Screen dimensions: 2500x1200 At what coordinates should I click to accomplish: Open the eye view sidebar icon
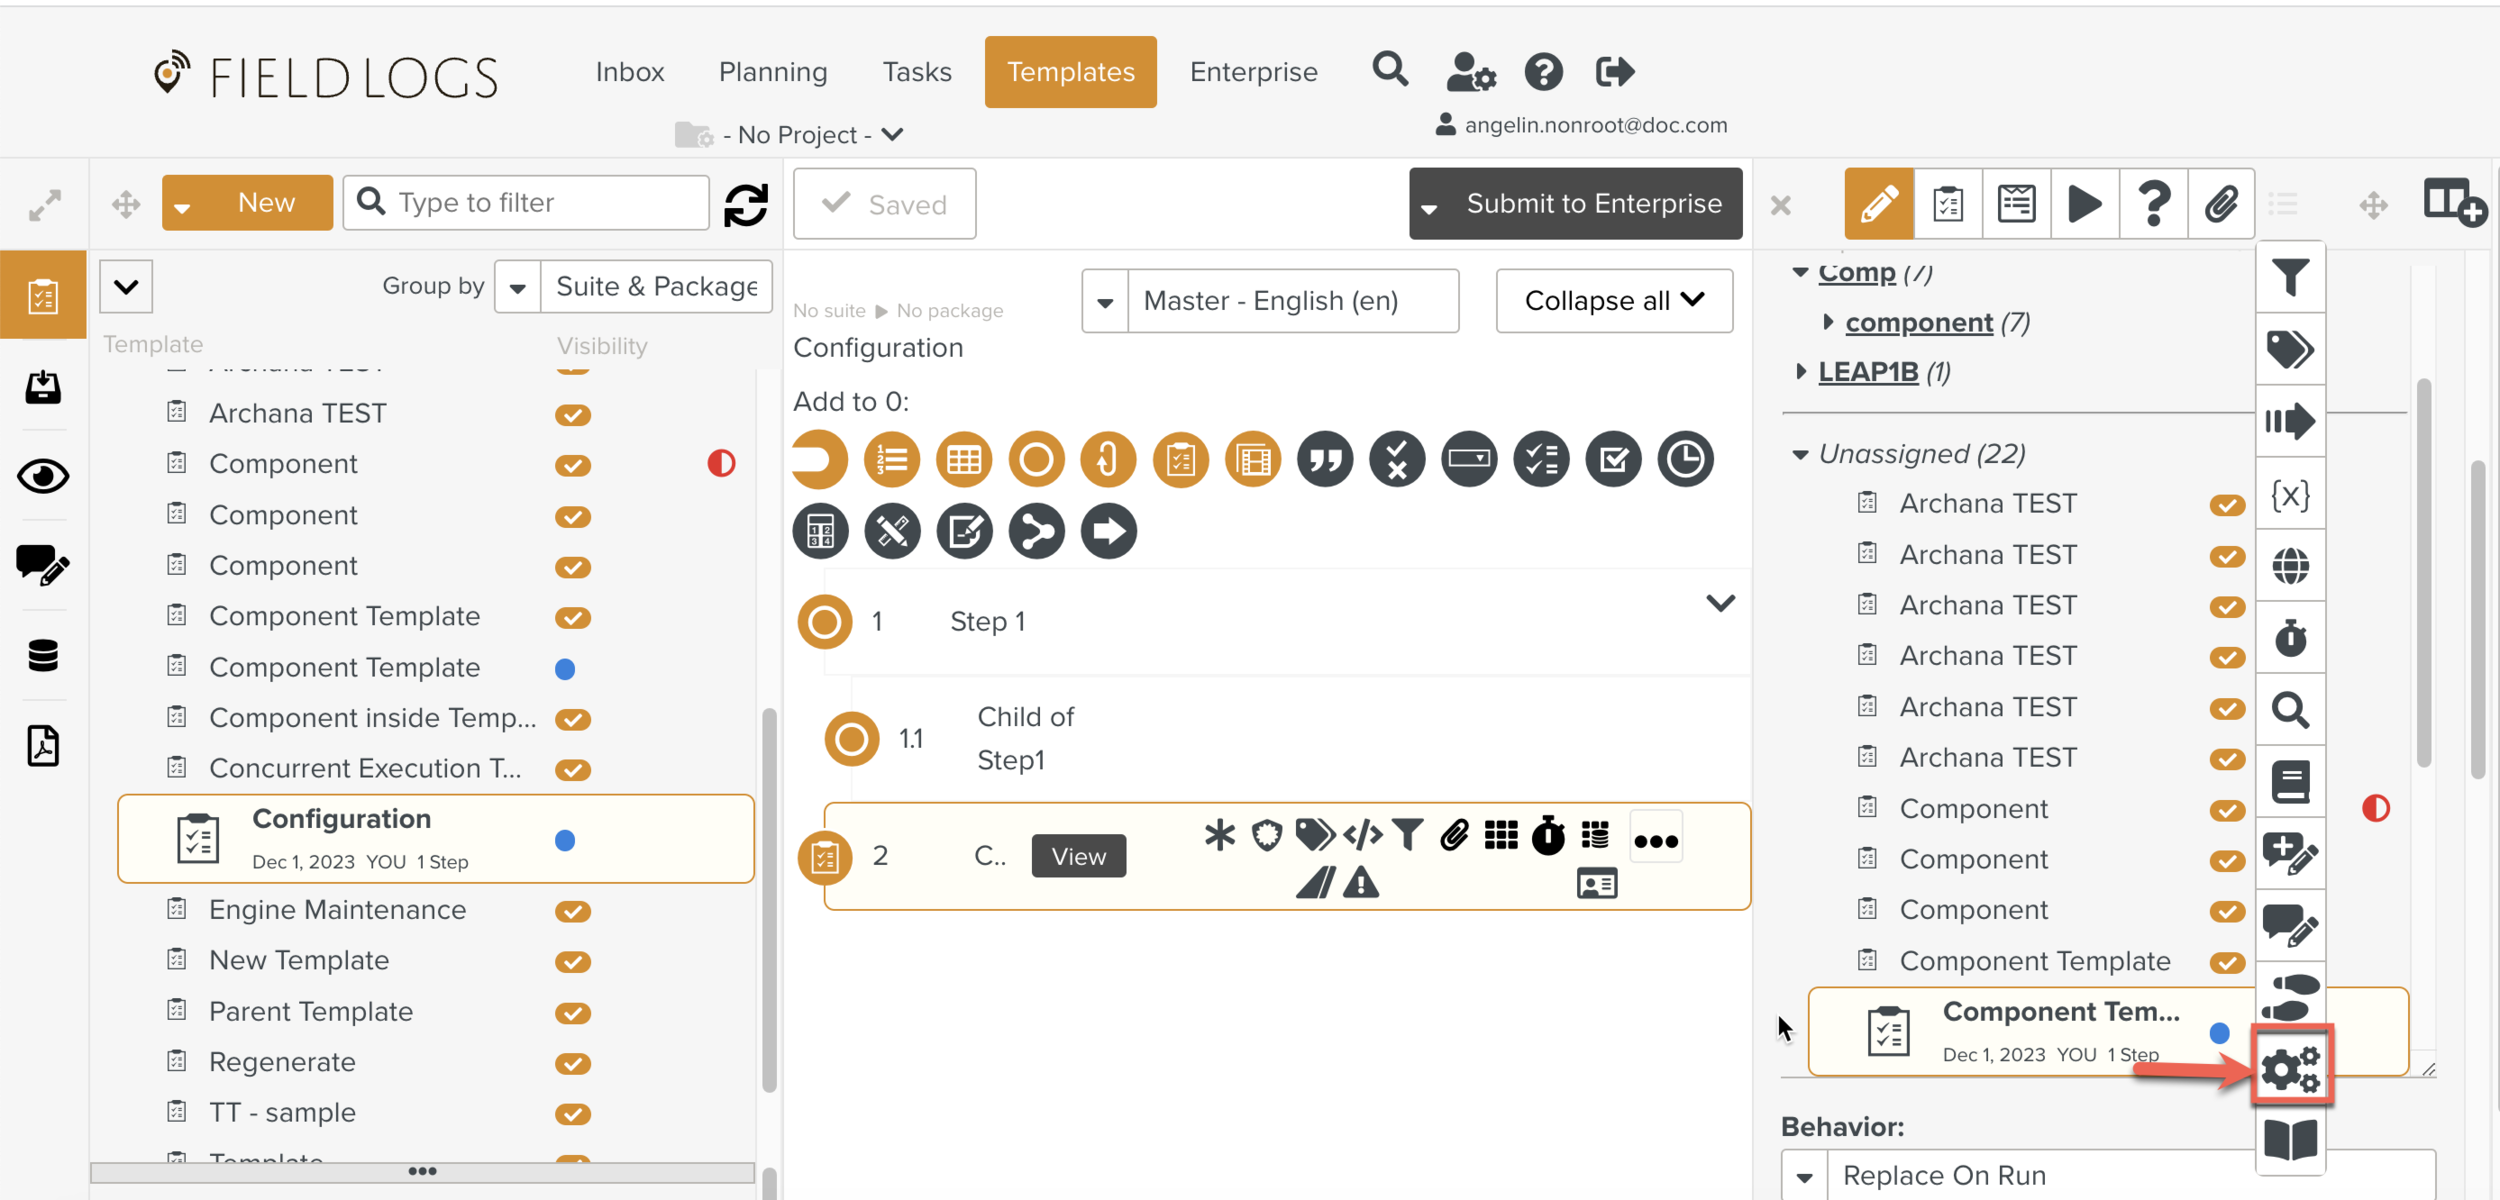[x=43, y=476]
